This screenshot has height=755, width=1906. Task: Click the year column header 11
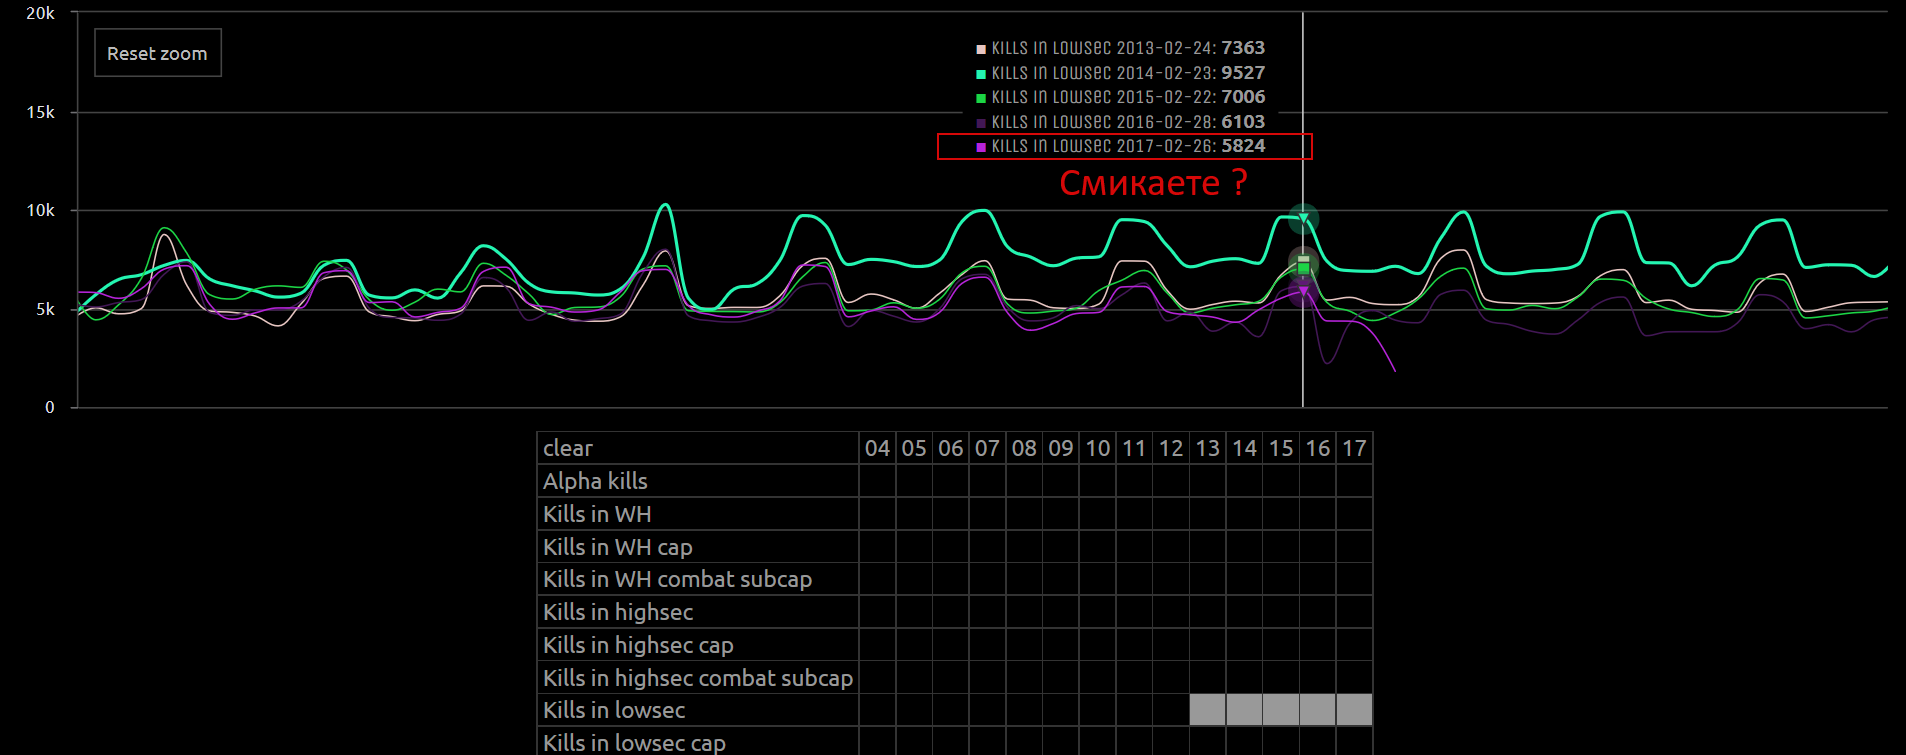[1134, 448]
